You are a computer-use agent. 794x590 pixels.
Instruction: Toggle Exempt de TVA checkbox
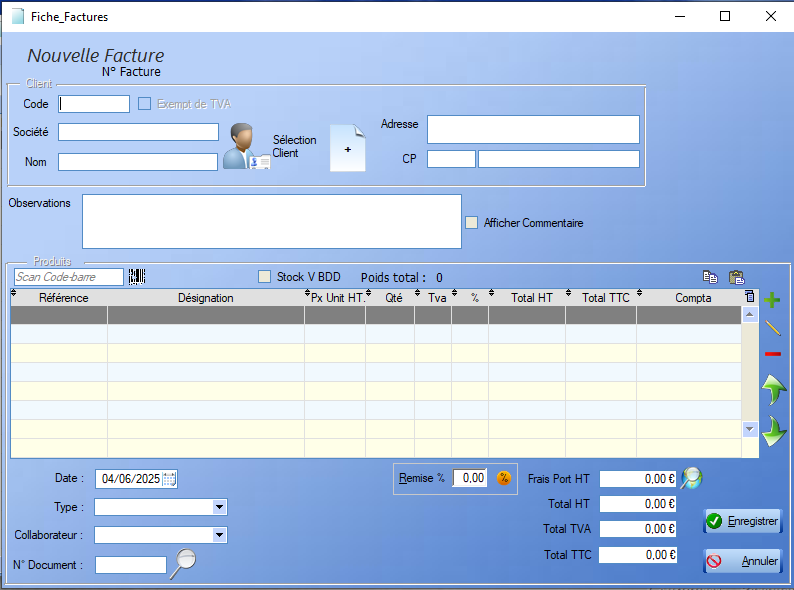[x=145, y=104]
